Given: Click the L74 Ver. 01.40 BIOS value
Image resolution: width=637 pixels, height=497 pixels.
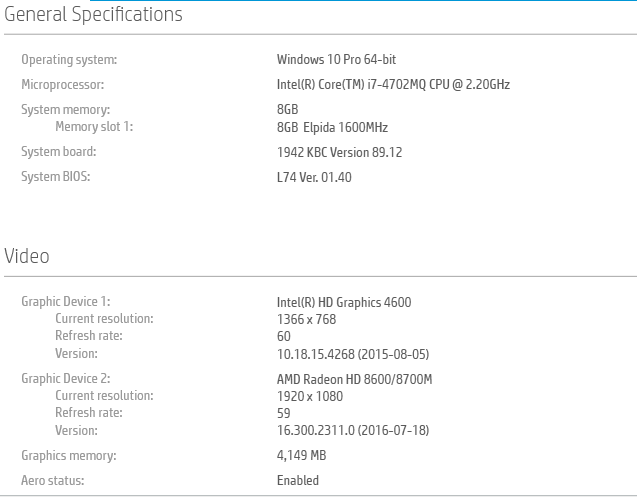Looking at the screenshot, I should tap(314, 178).
